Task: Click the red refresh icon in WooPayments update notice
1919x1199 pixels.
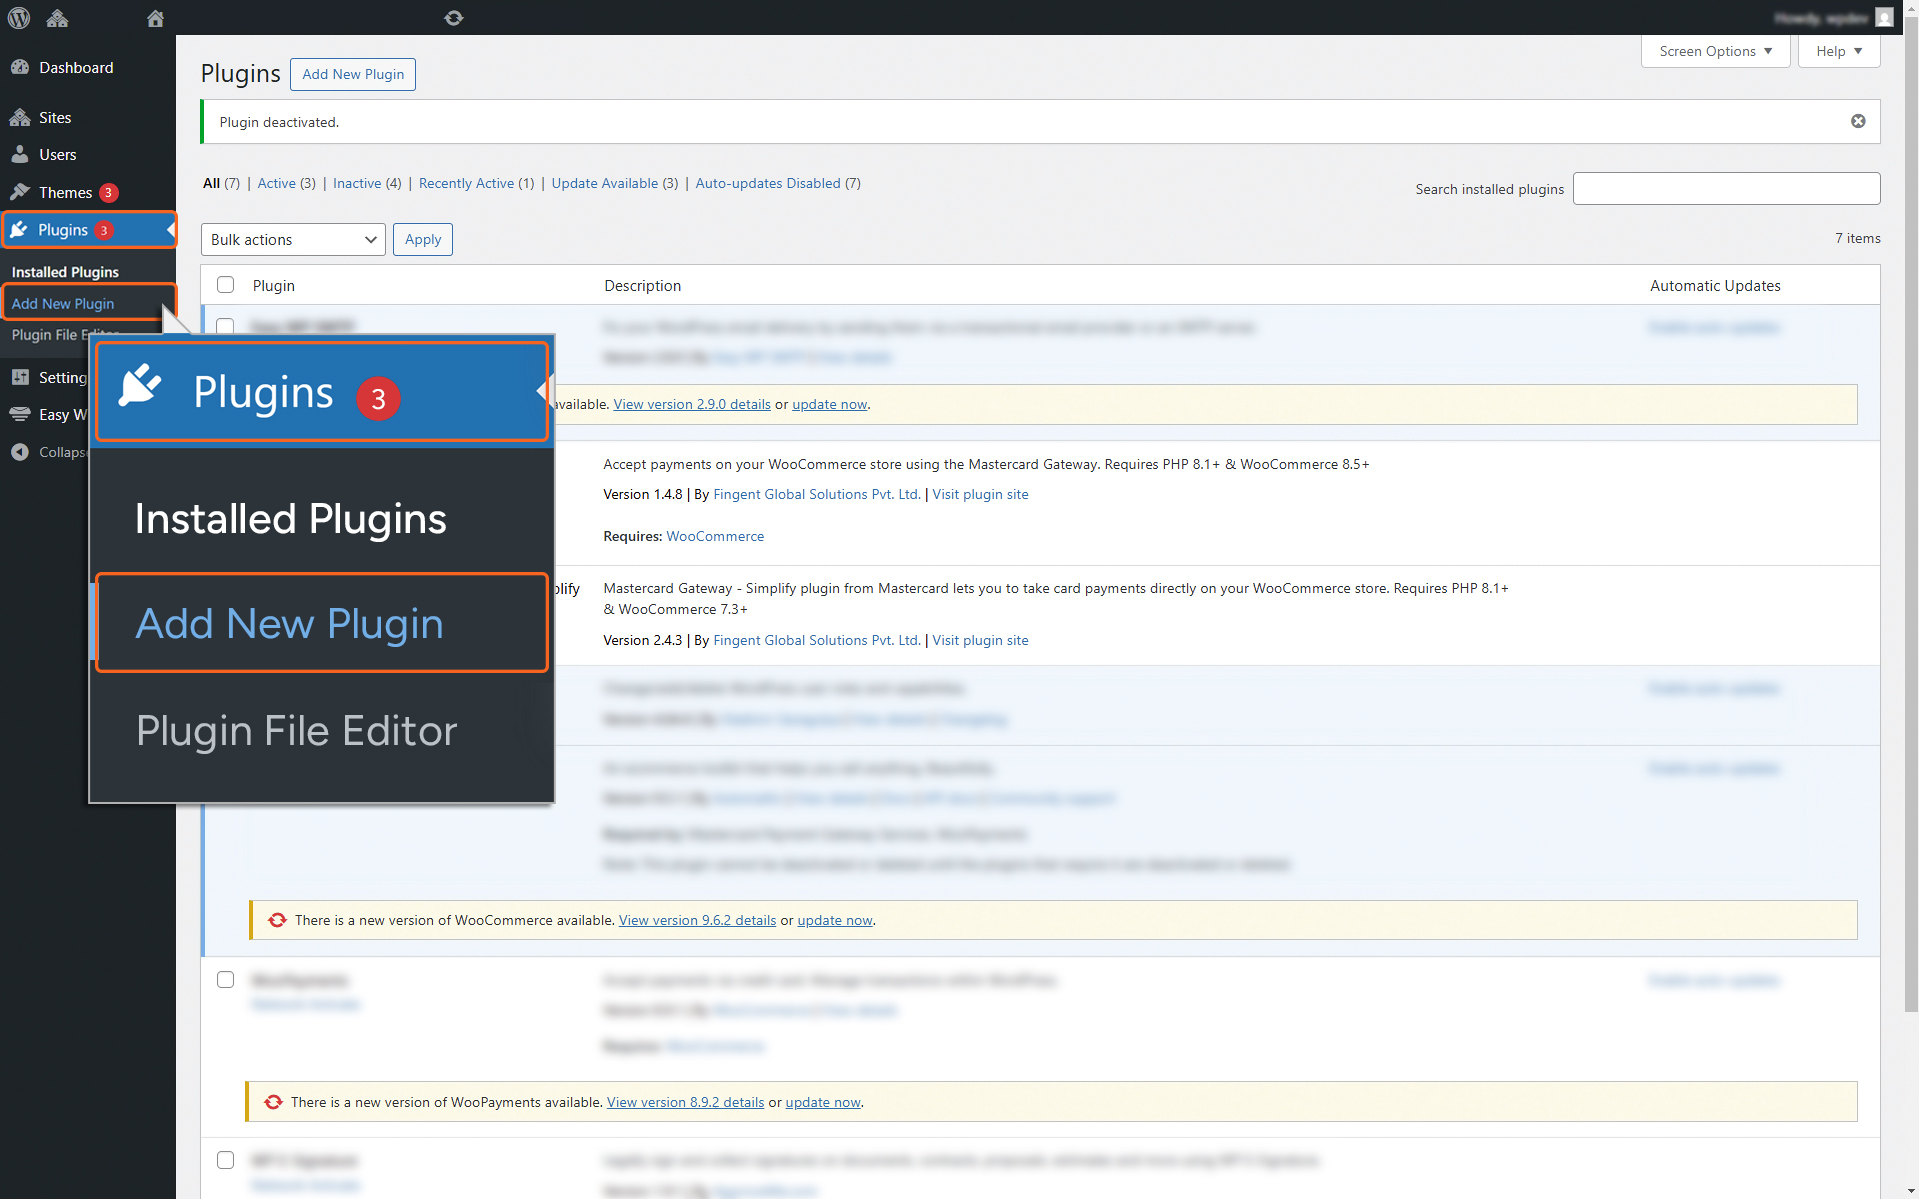Action: tap(273, 1102)
